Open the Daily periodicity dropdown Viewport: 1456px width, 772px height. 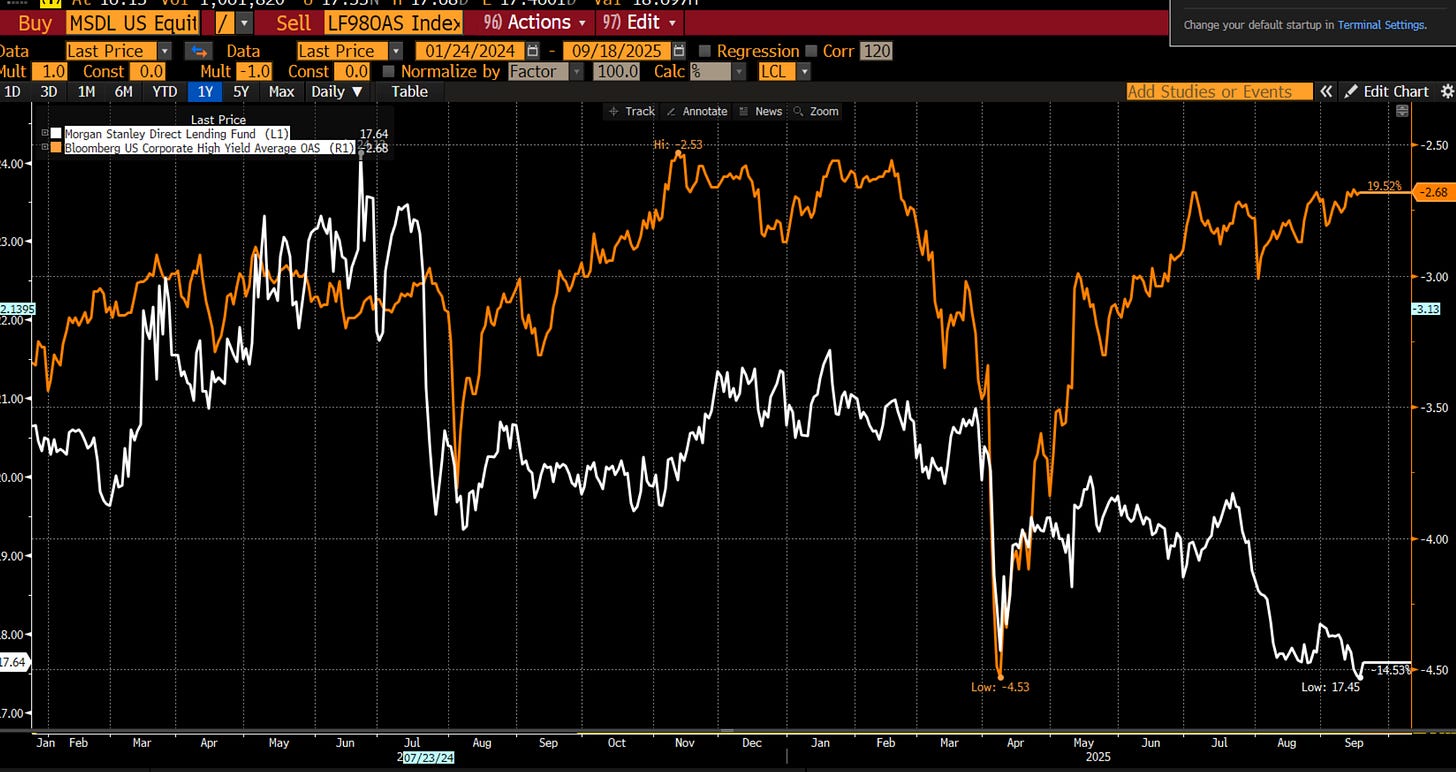pos(336,91)
